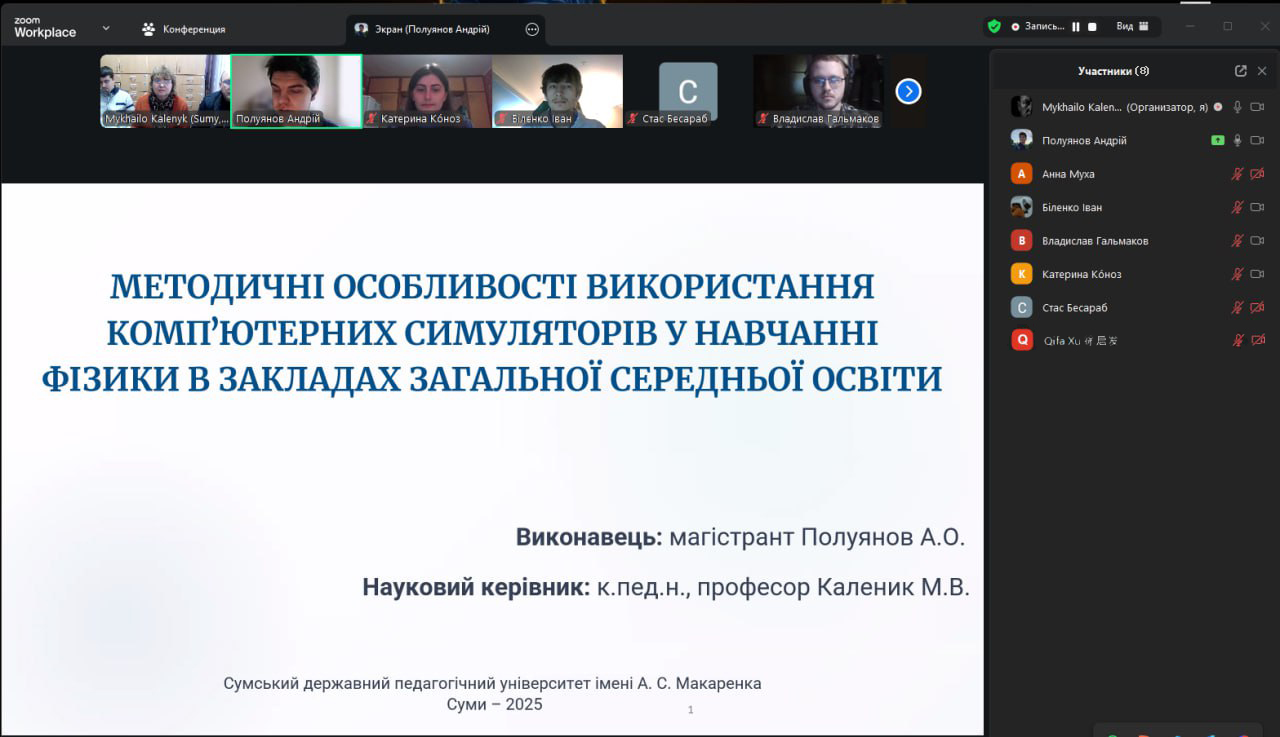Open the Вид layout menu
This screenshot has height=737, width=1280.
point(1133,27)
